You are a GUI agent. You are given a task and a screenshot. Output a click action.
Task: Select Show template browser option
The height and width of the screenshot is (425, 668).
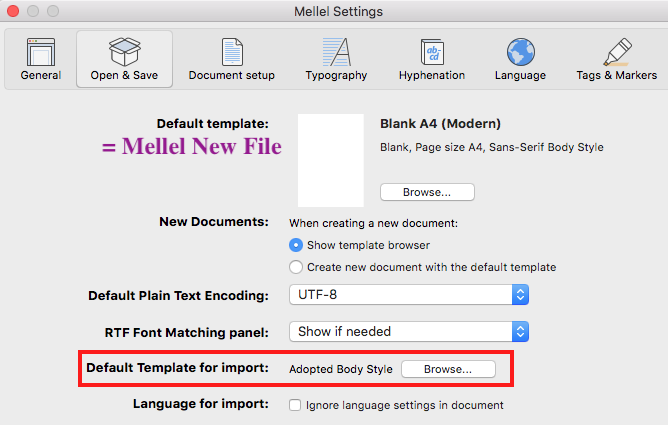(296, 245)
